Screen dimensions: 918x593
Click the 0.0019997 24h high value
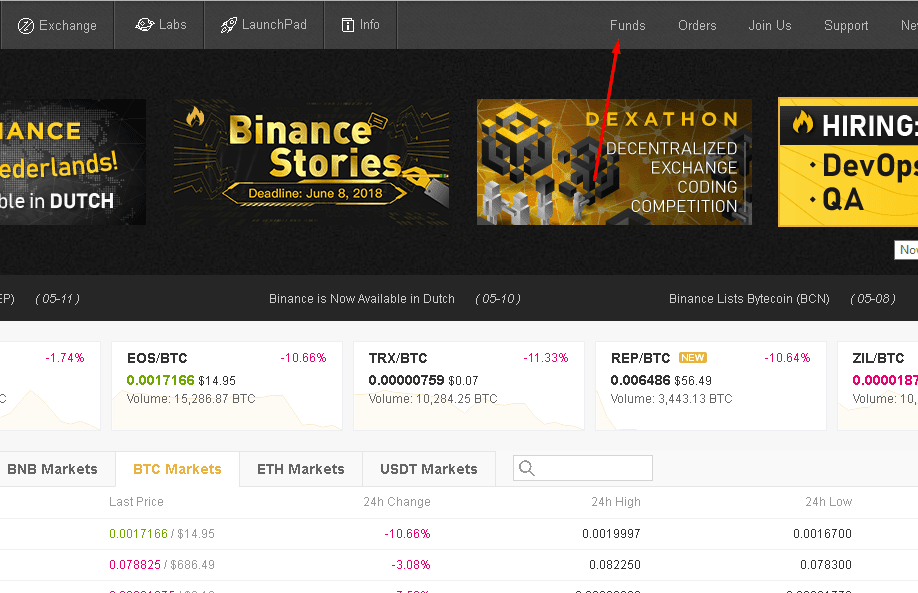click(x=611, y=534)
